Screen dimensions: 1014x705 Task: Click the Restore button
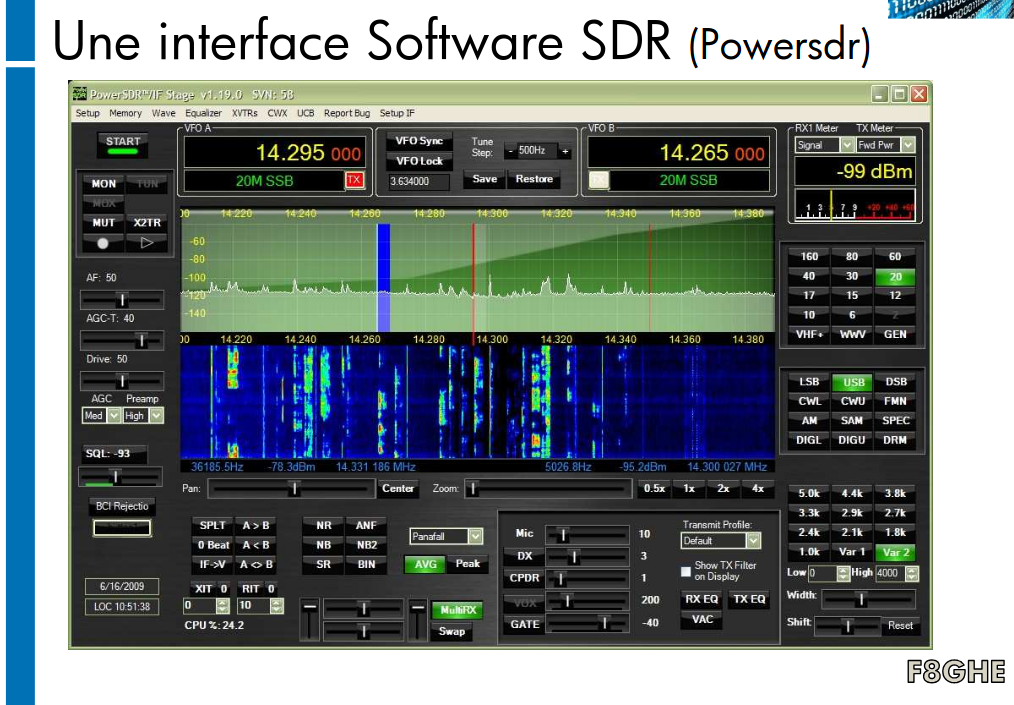click(534, 179)
